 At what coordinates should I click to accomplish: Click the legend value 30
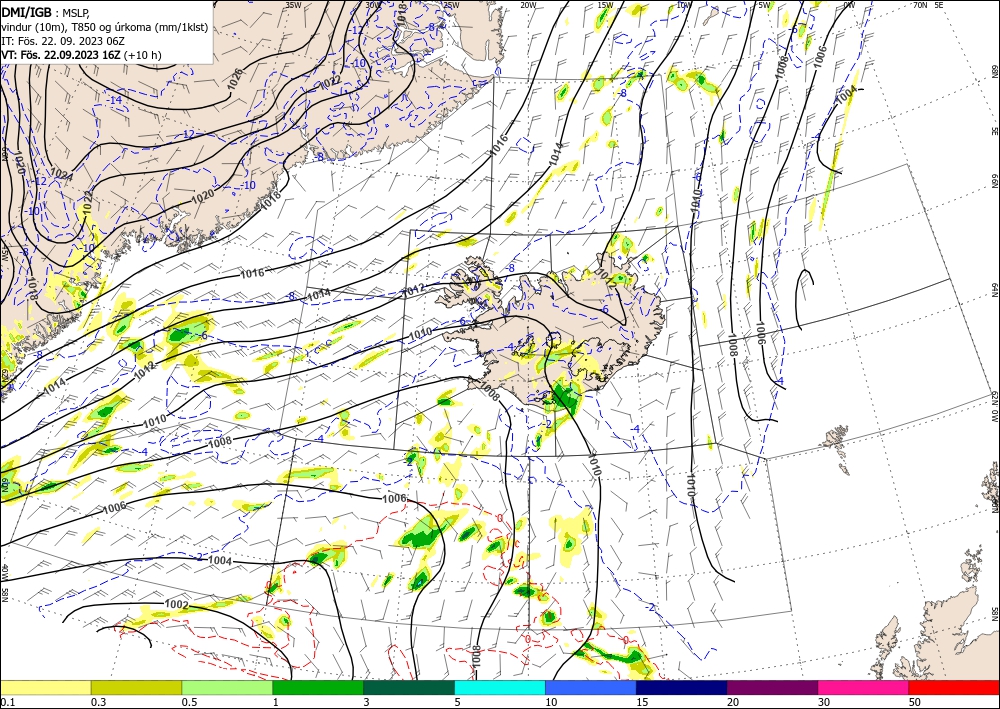coord(824,702)
